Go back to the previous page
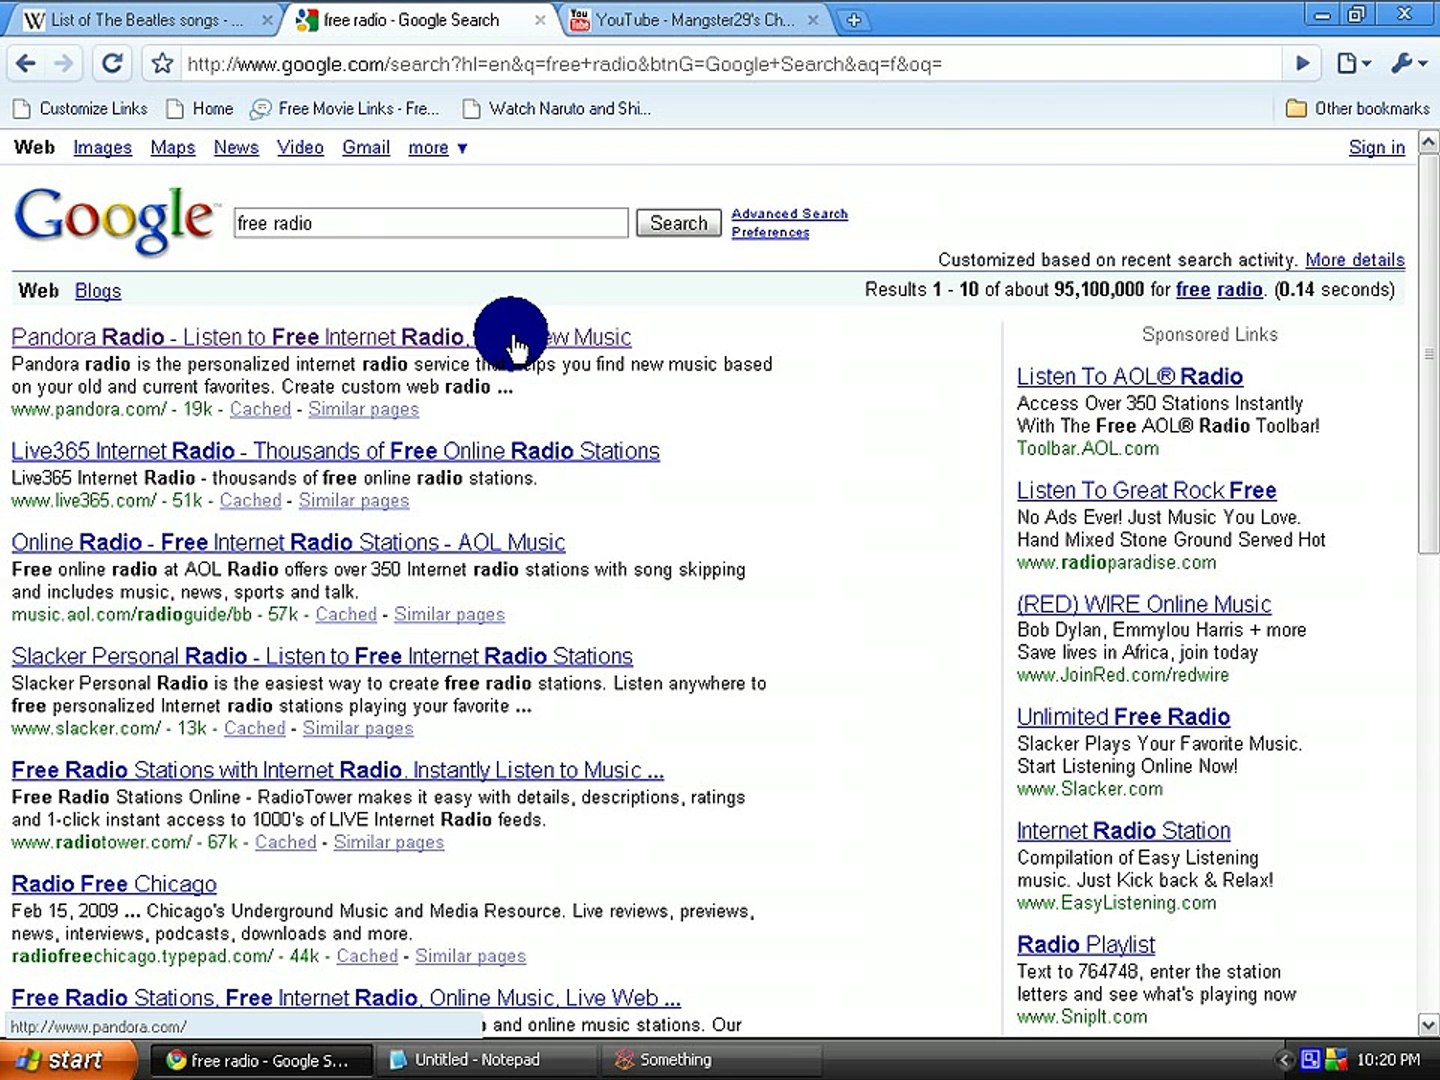 26,64
